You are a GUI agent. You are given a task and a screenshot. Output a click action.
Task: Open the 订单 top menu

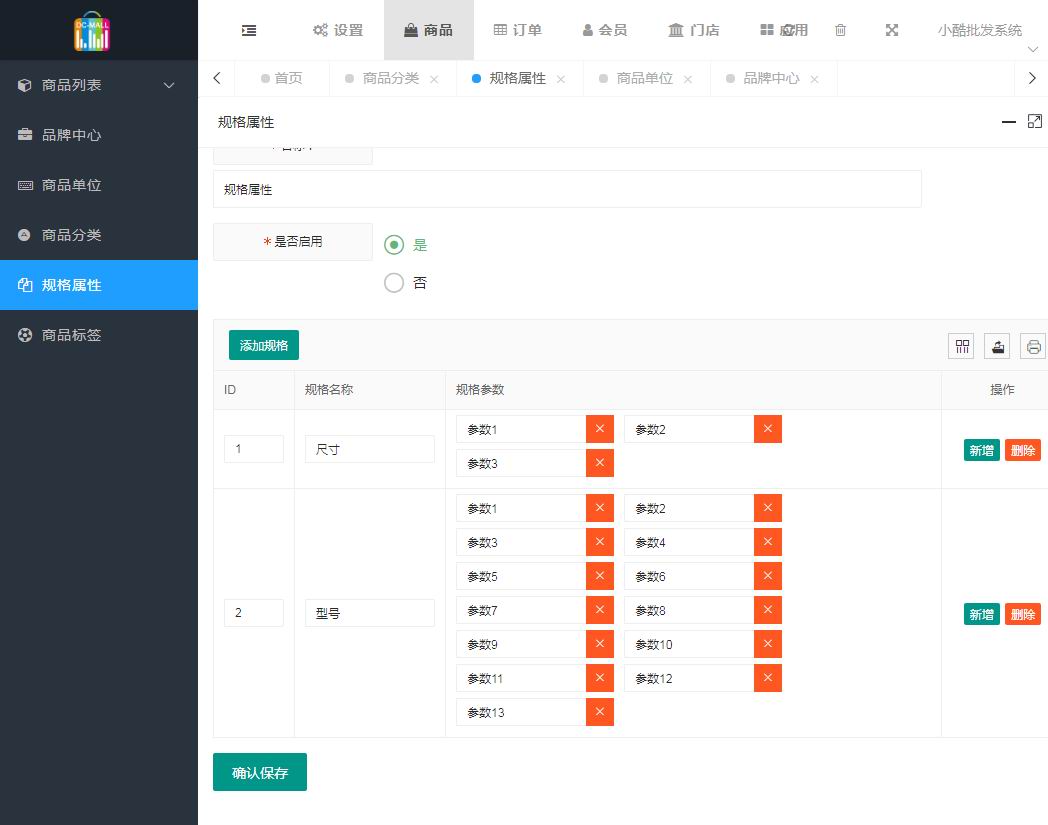coord(517,30)
